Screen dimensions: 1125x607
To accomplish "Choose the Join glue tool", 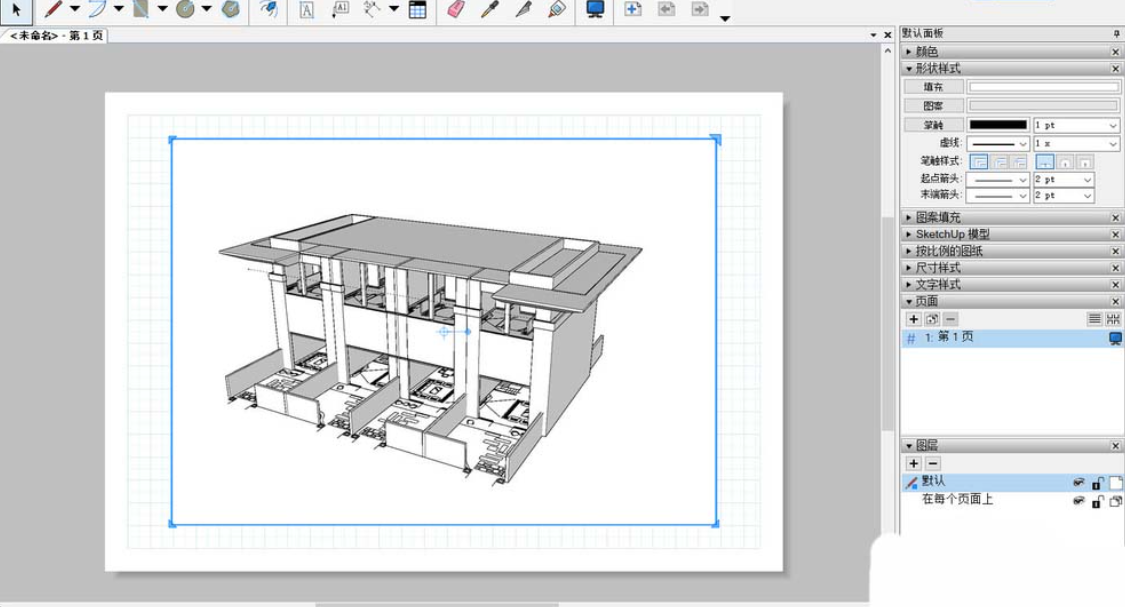I will click(x=557, y=9).
